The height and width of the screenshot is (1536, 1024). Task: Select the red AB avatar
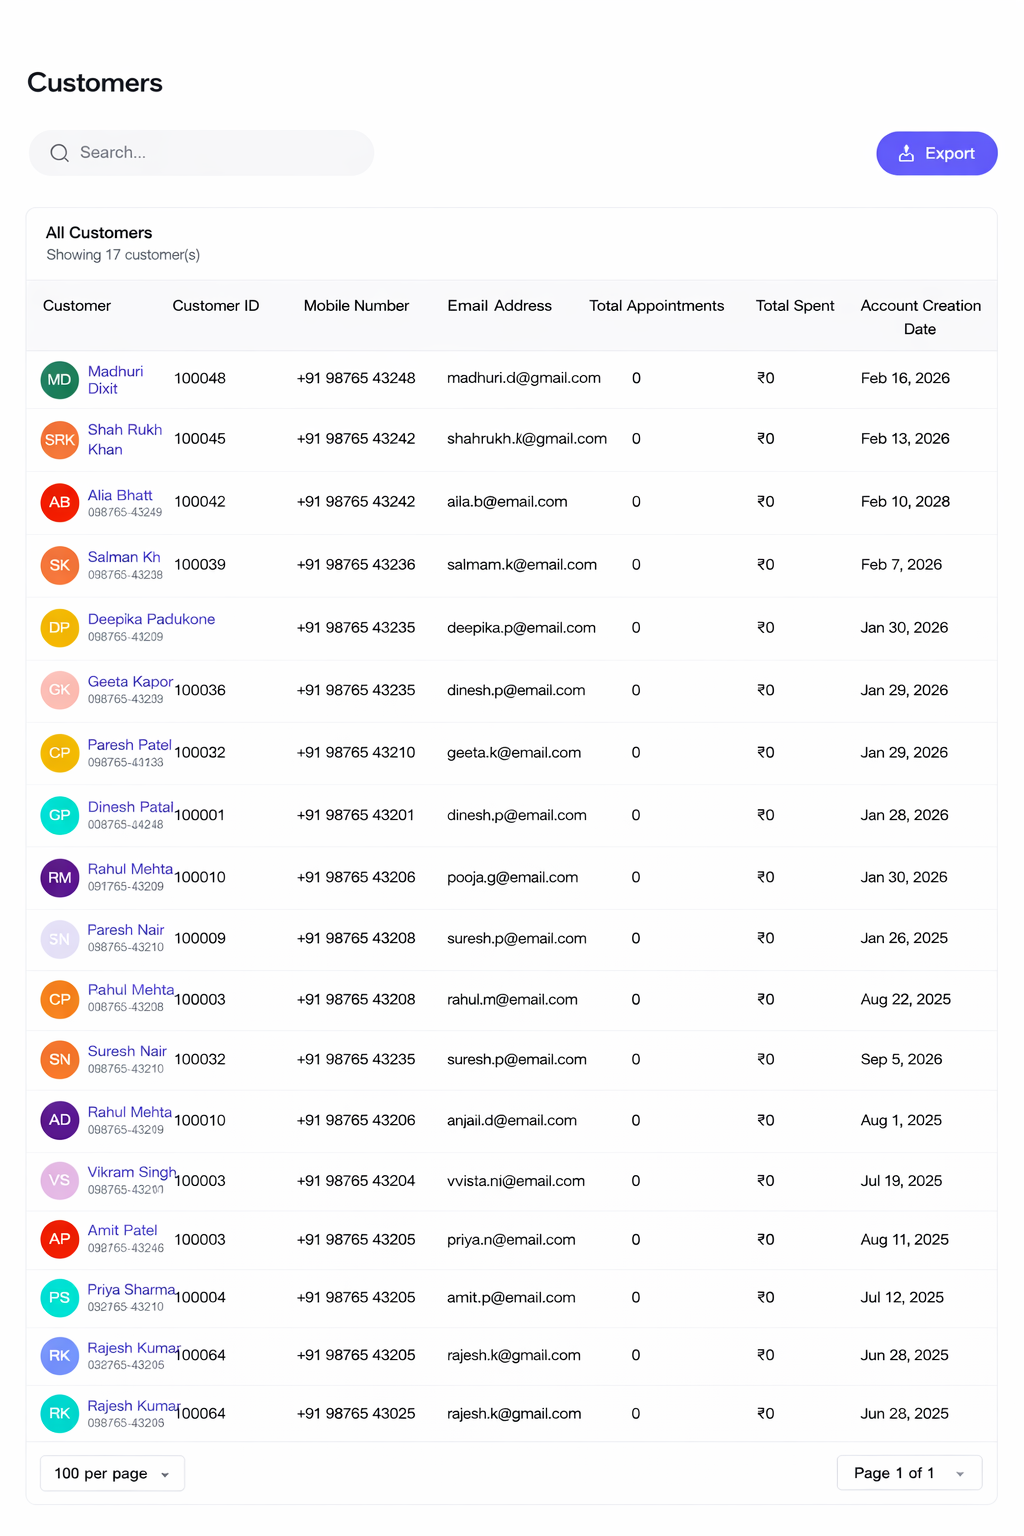(60, 502)
